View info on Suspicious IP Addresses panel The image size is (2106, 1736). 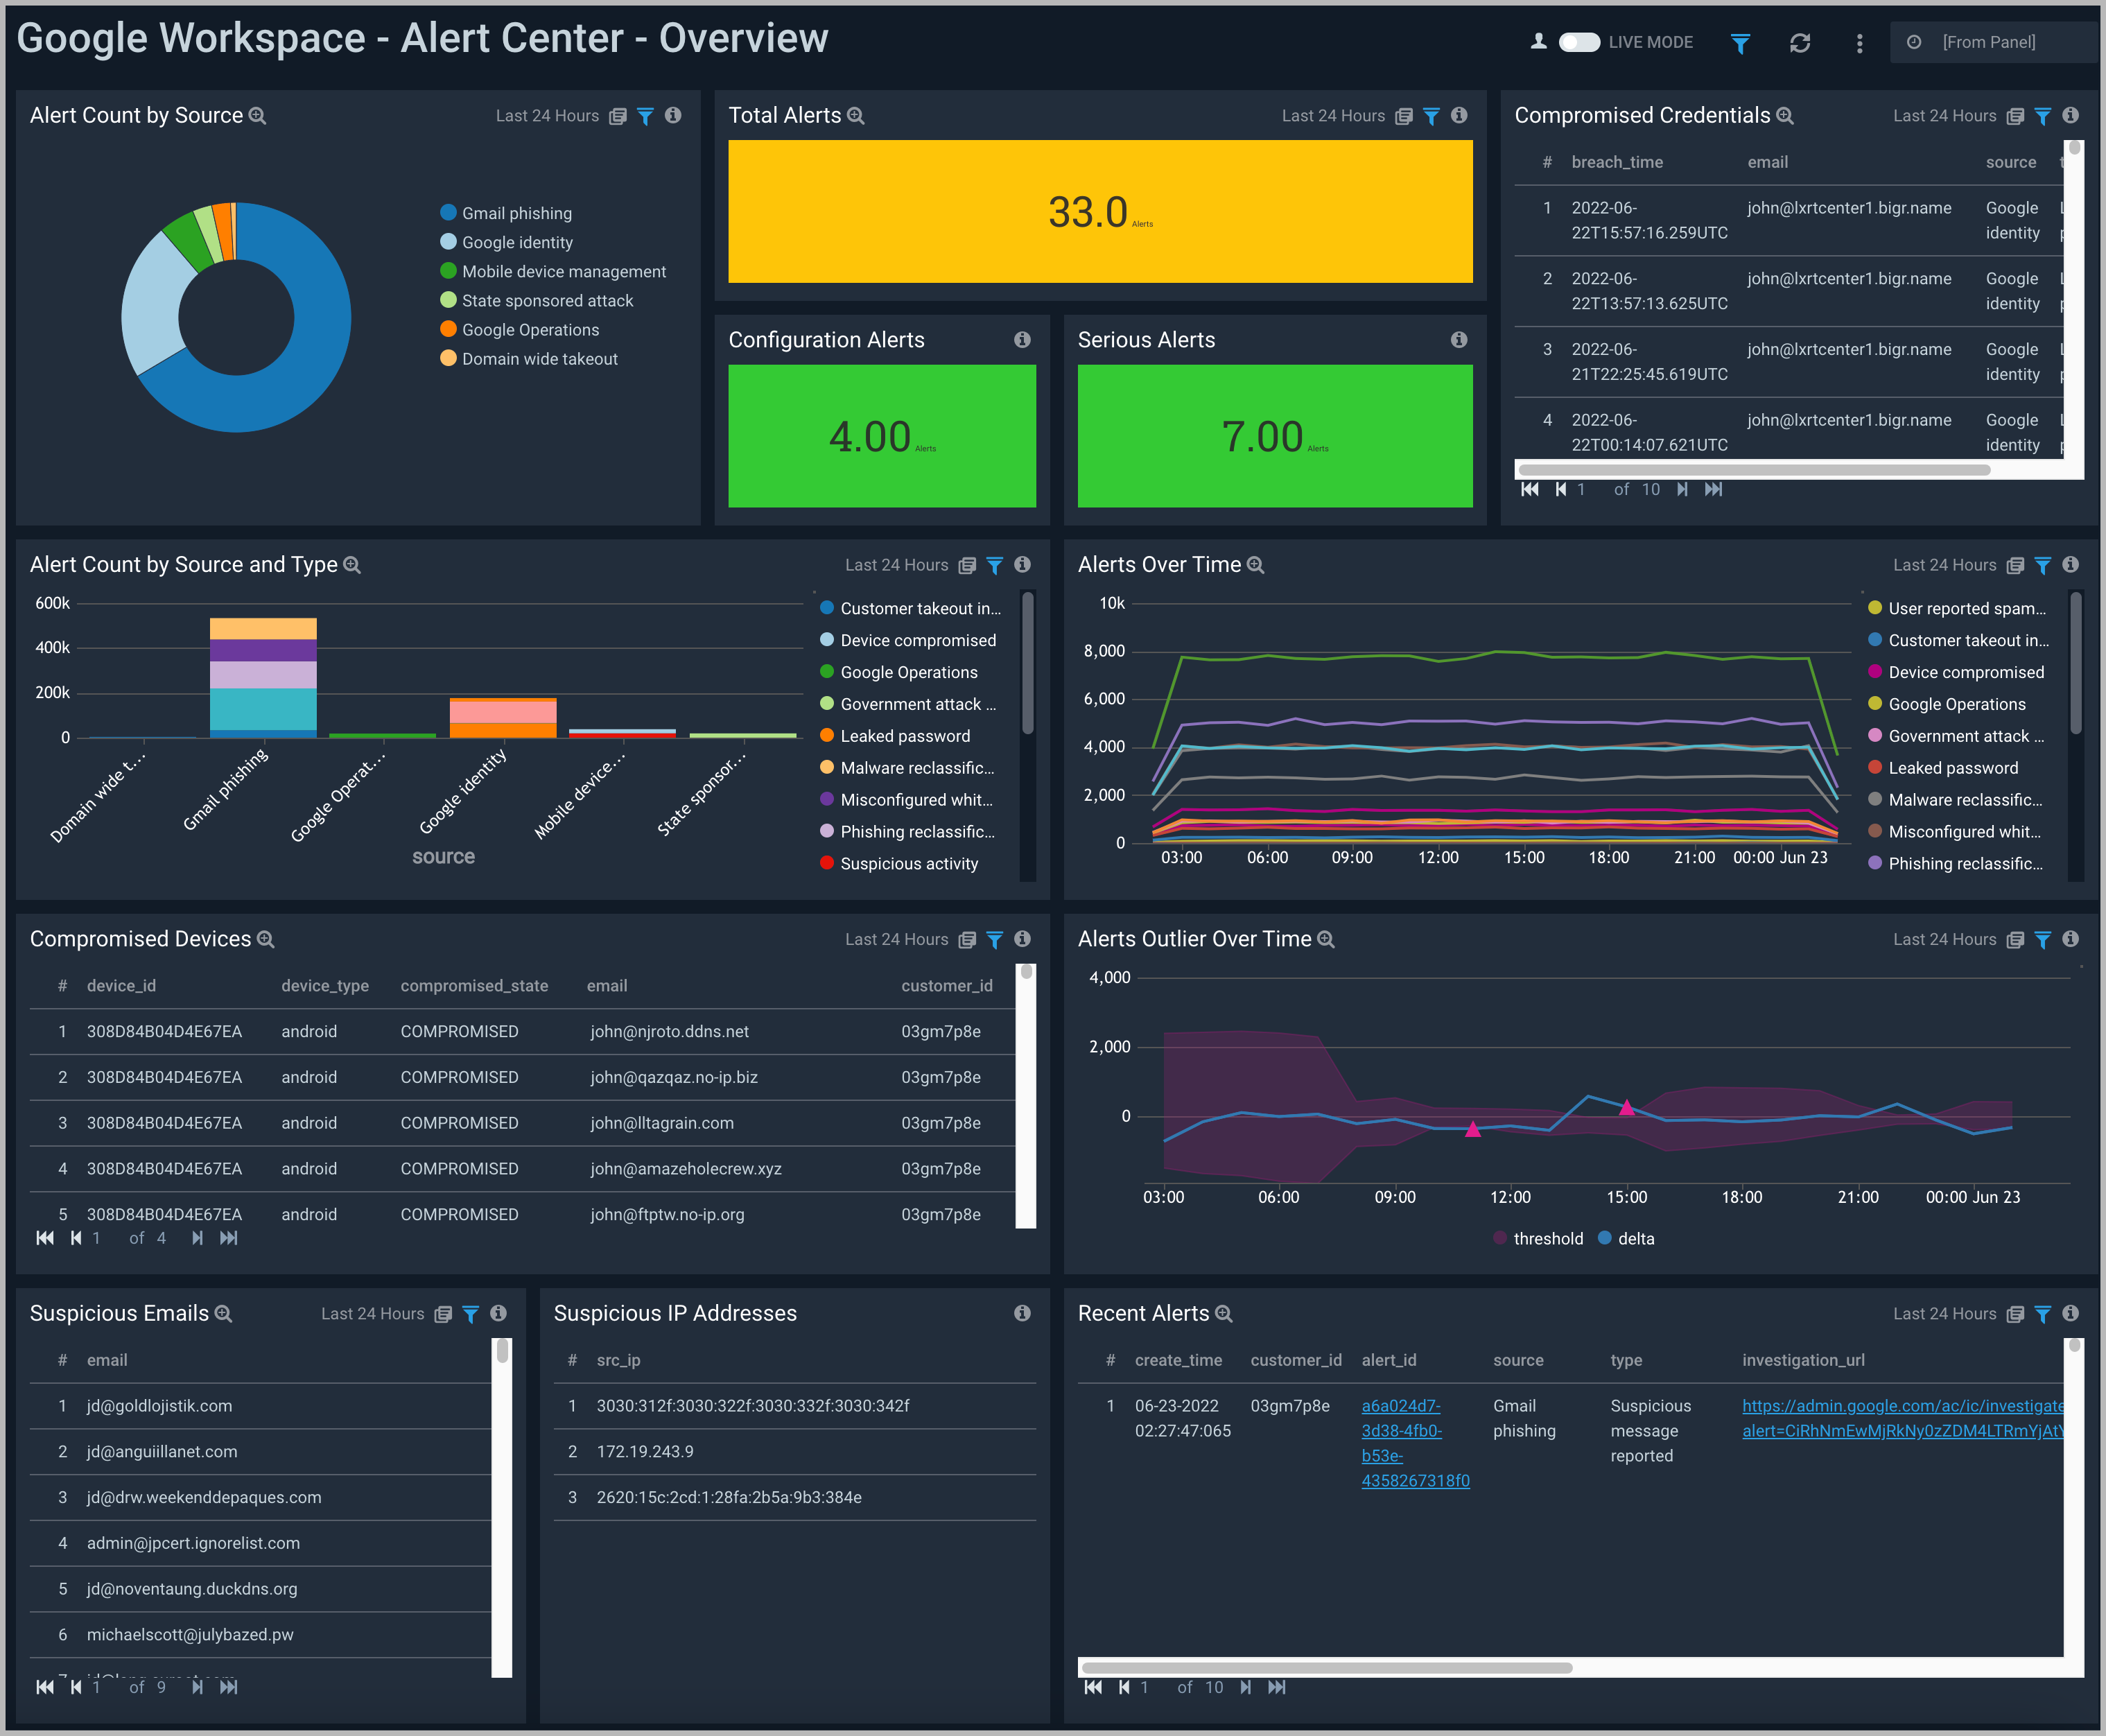1022,1313
